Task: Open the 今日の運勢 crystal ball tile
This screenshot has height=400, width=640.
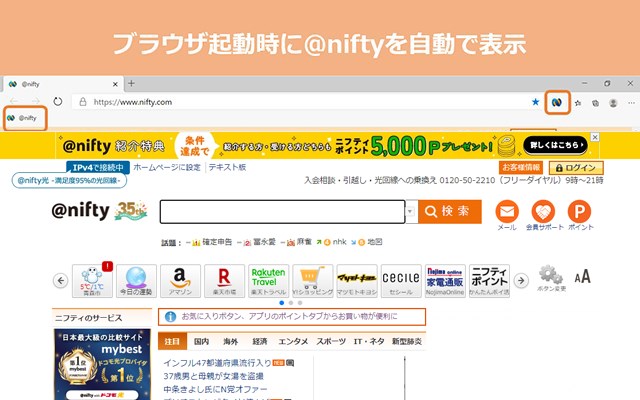Action: pyautogui.click(x=136, y=281)
